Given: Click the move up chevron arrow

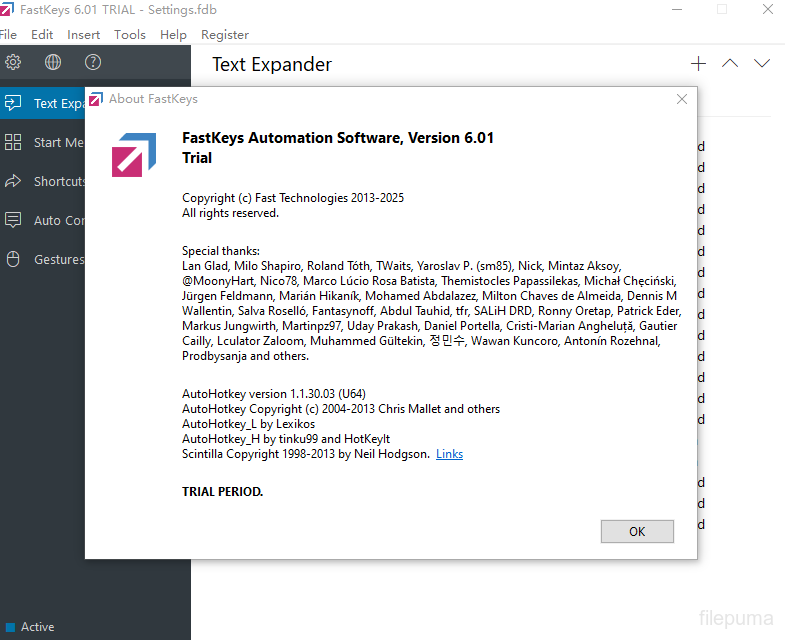Looking at the screenshot, I should click(x=730, y=63).
